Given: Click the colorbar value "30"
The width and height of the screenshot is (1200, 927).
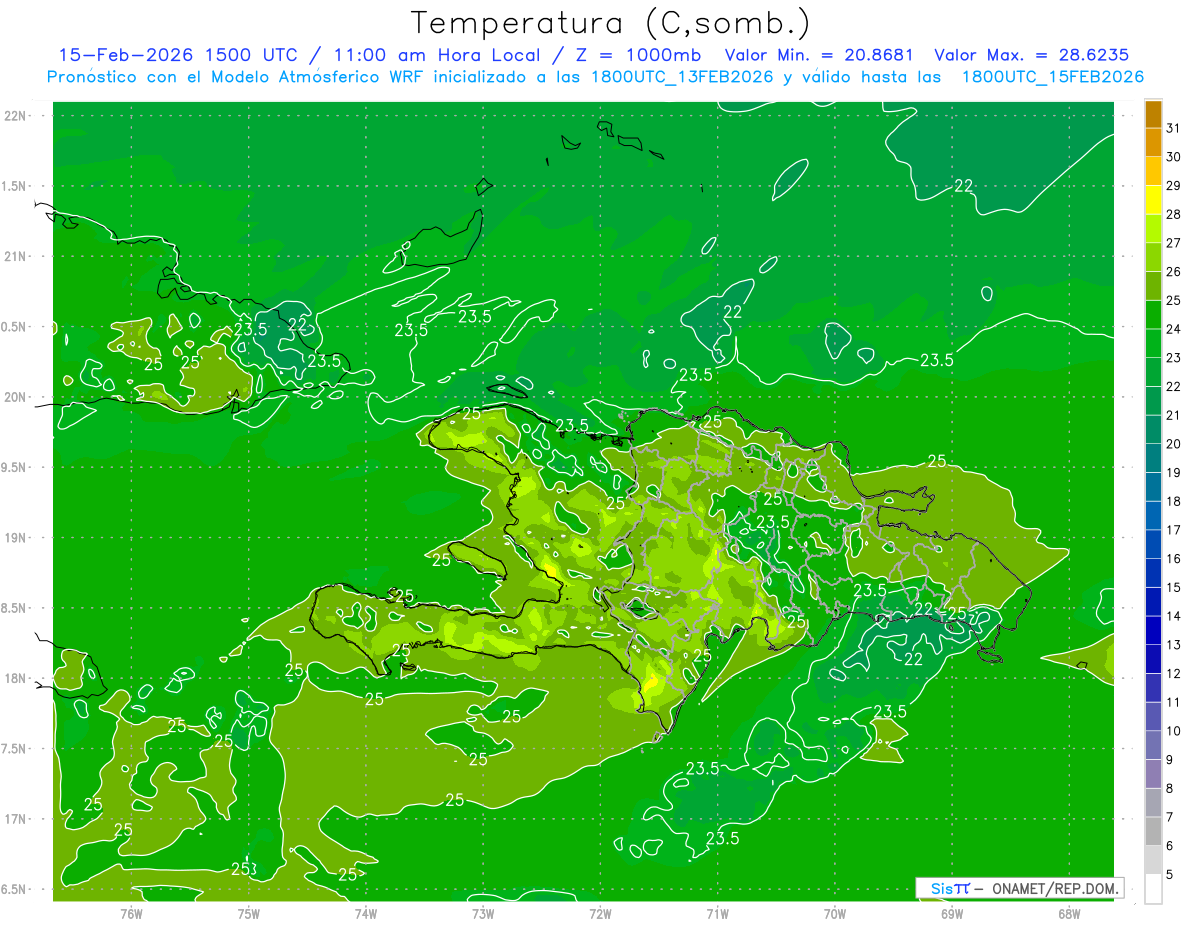Looking at the screenshot, I should [x=1174, y=157].
